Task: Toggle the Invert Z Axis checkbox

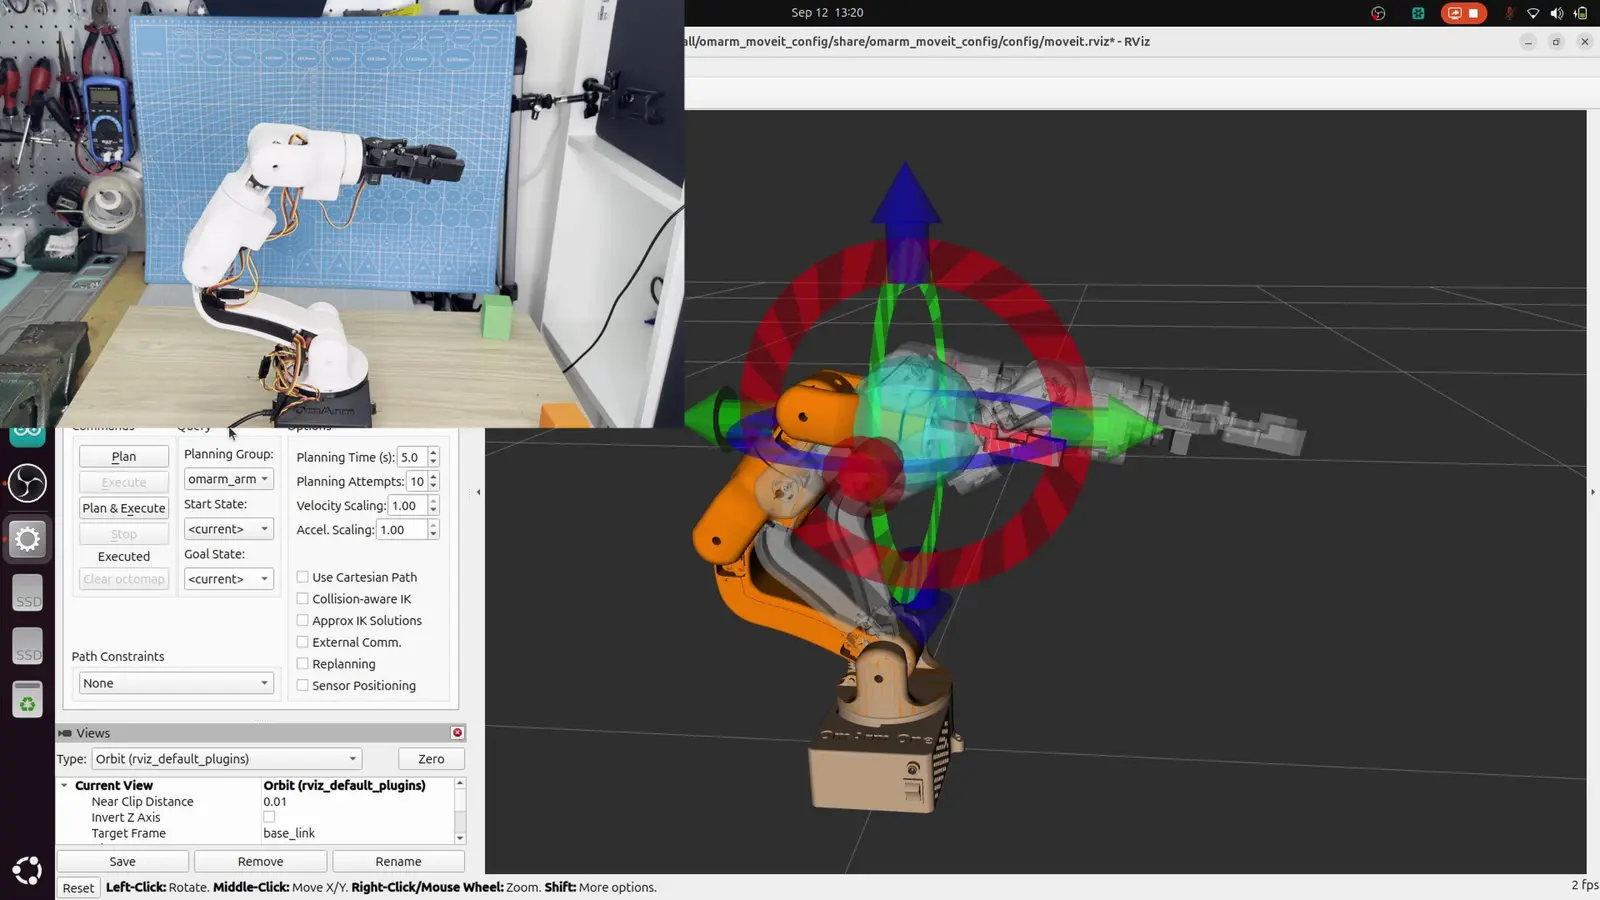Action: click(x=269, y=817)
